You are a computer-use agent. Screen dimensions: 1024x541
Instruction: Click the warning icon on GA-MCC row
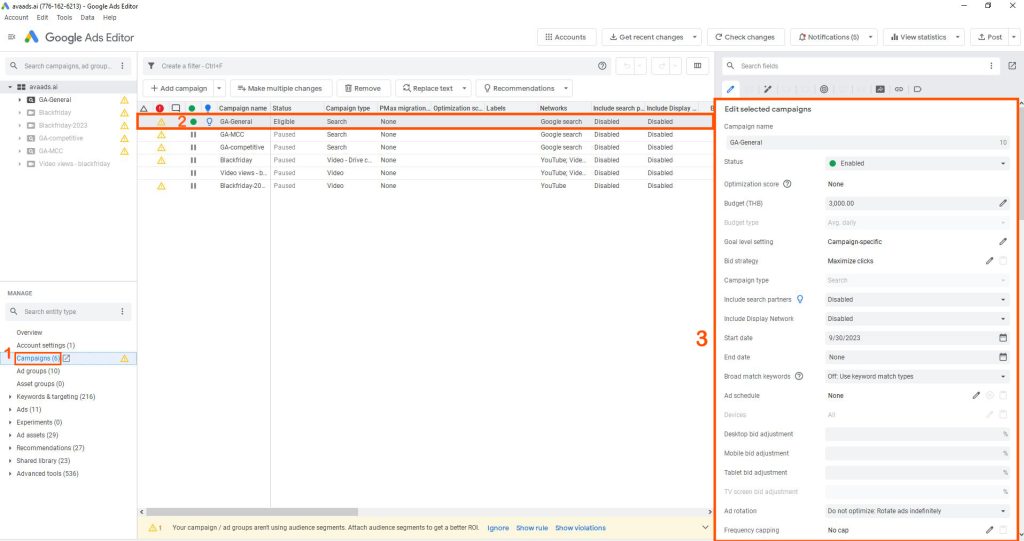tap(161, 135)
